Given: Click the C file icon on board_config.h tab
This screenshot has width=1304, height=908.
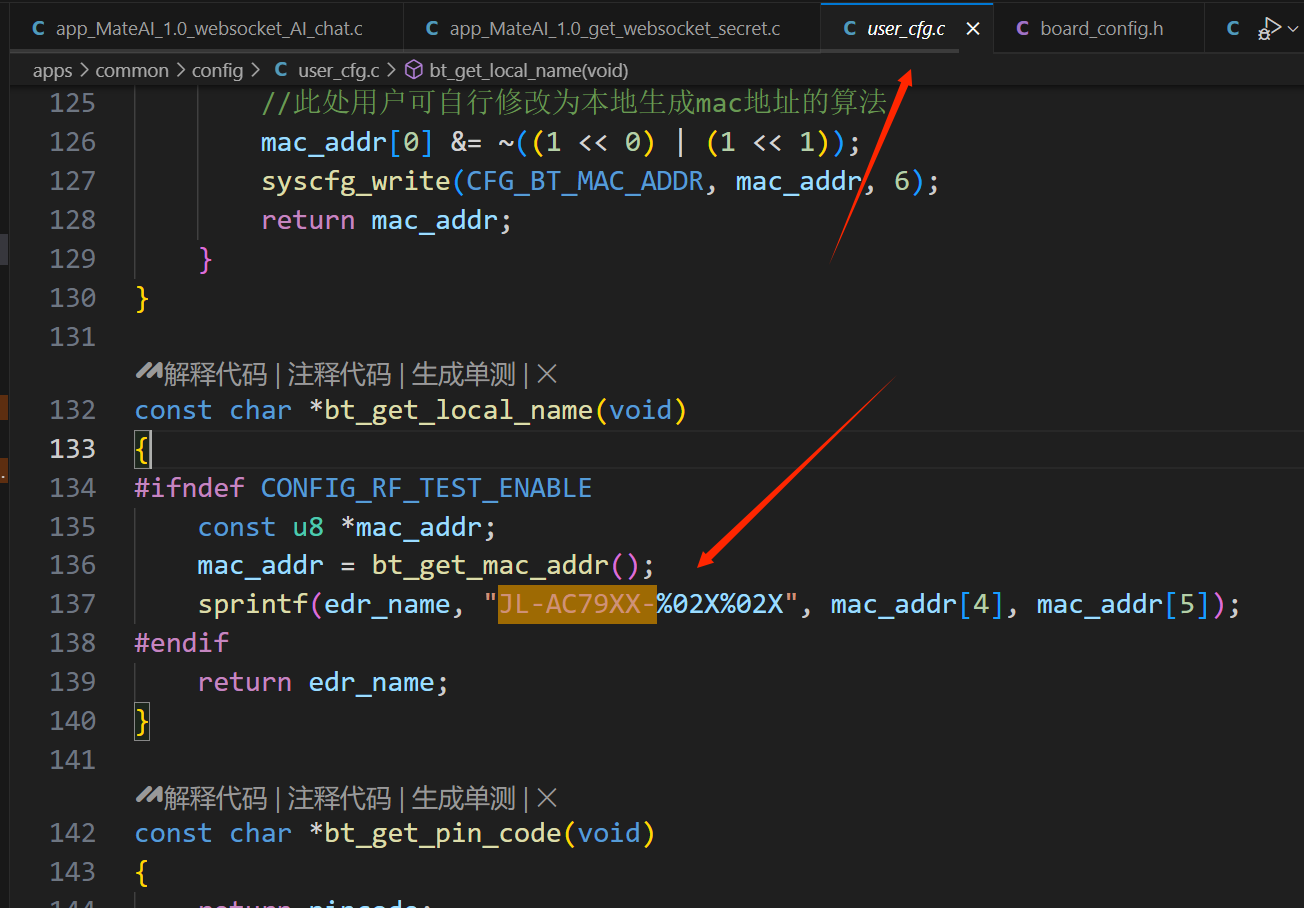Looking at the screenshot, I should point(1022,29).
